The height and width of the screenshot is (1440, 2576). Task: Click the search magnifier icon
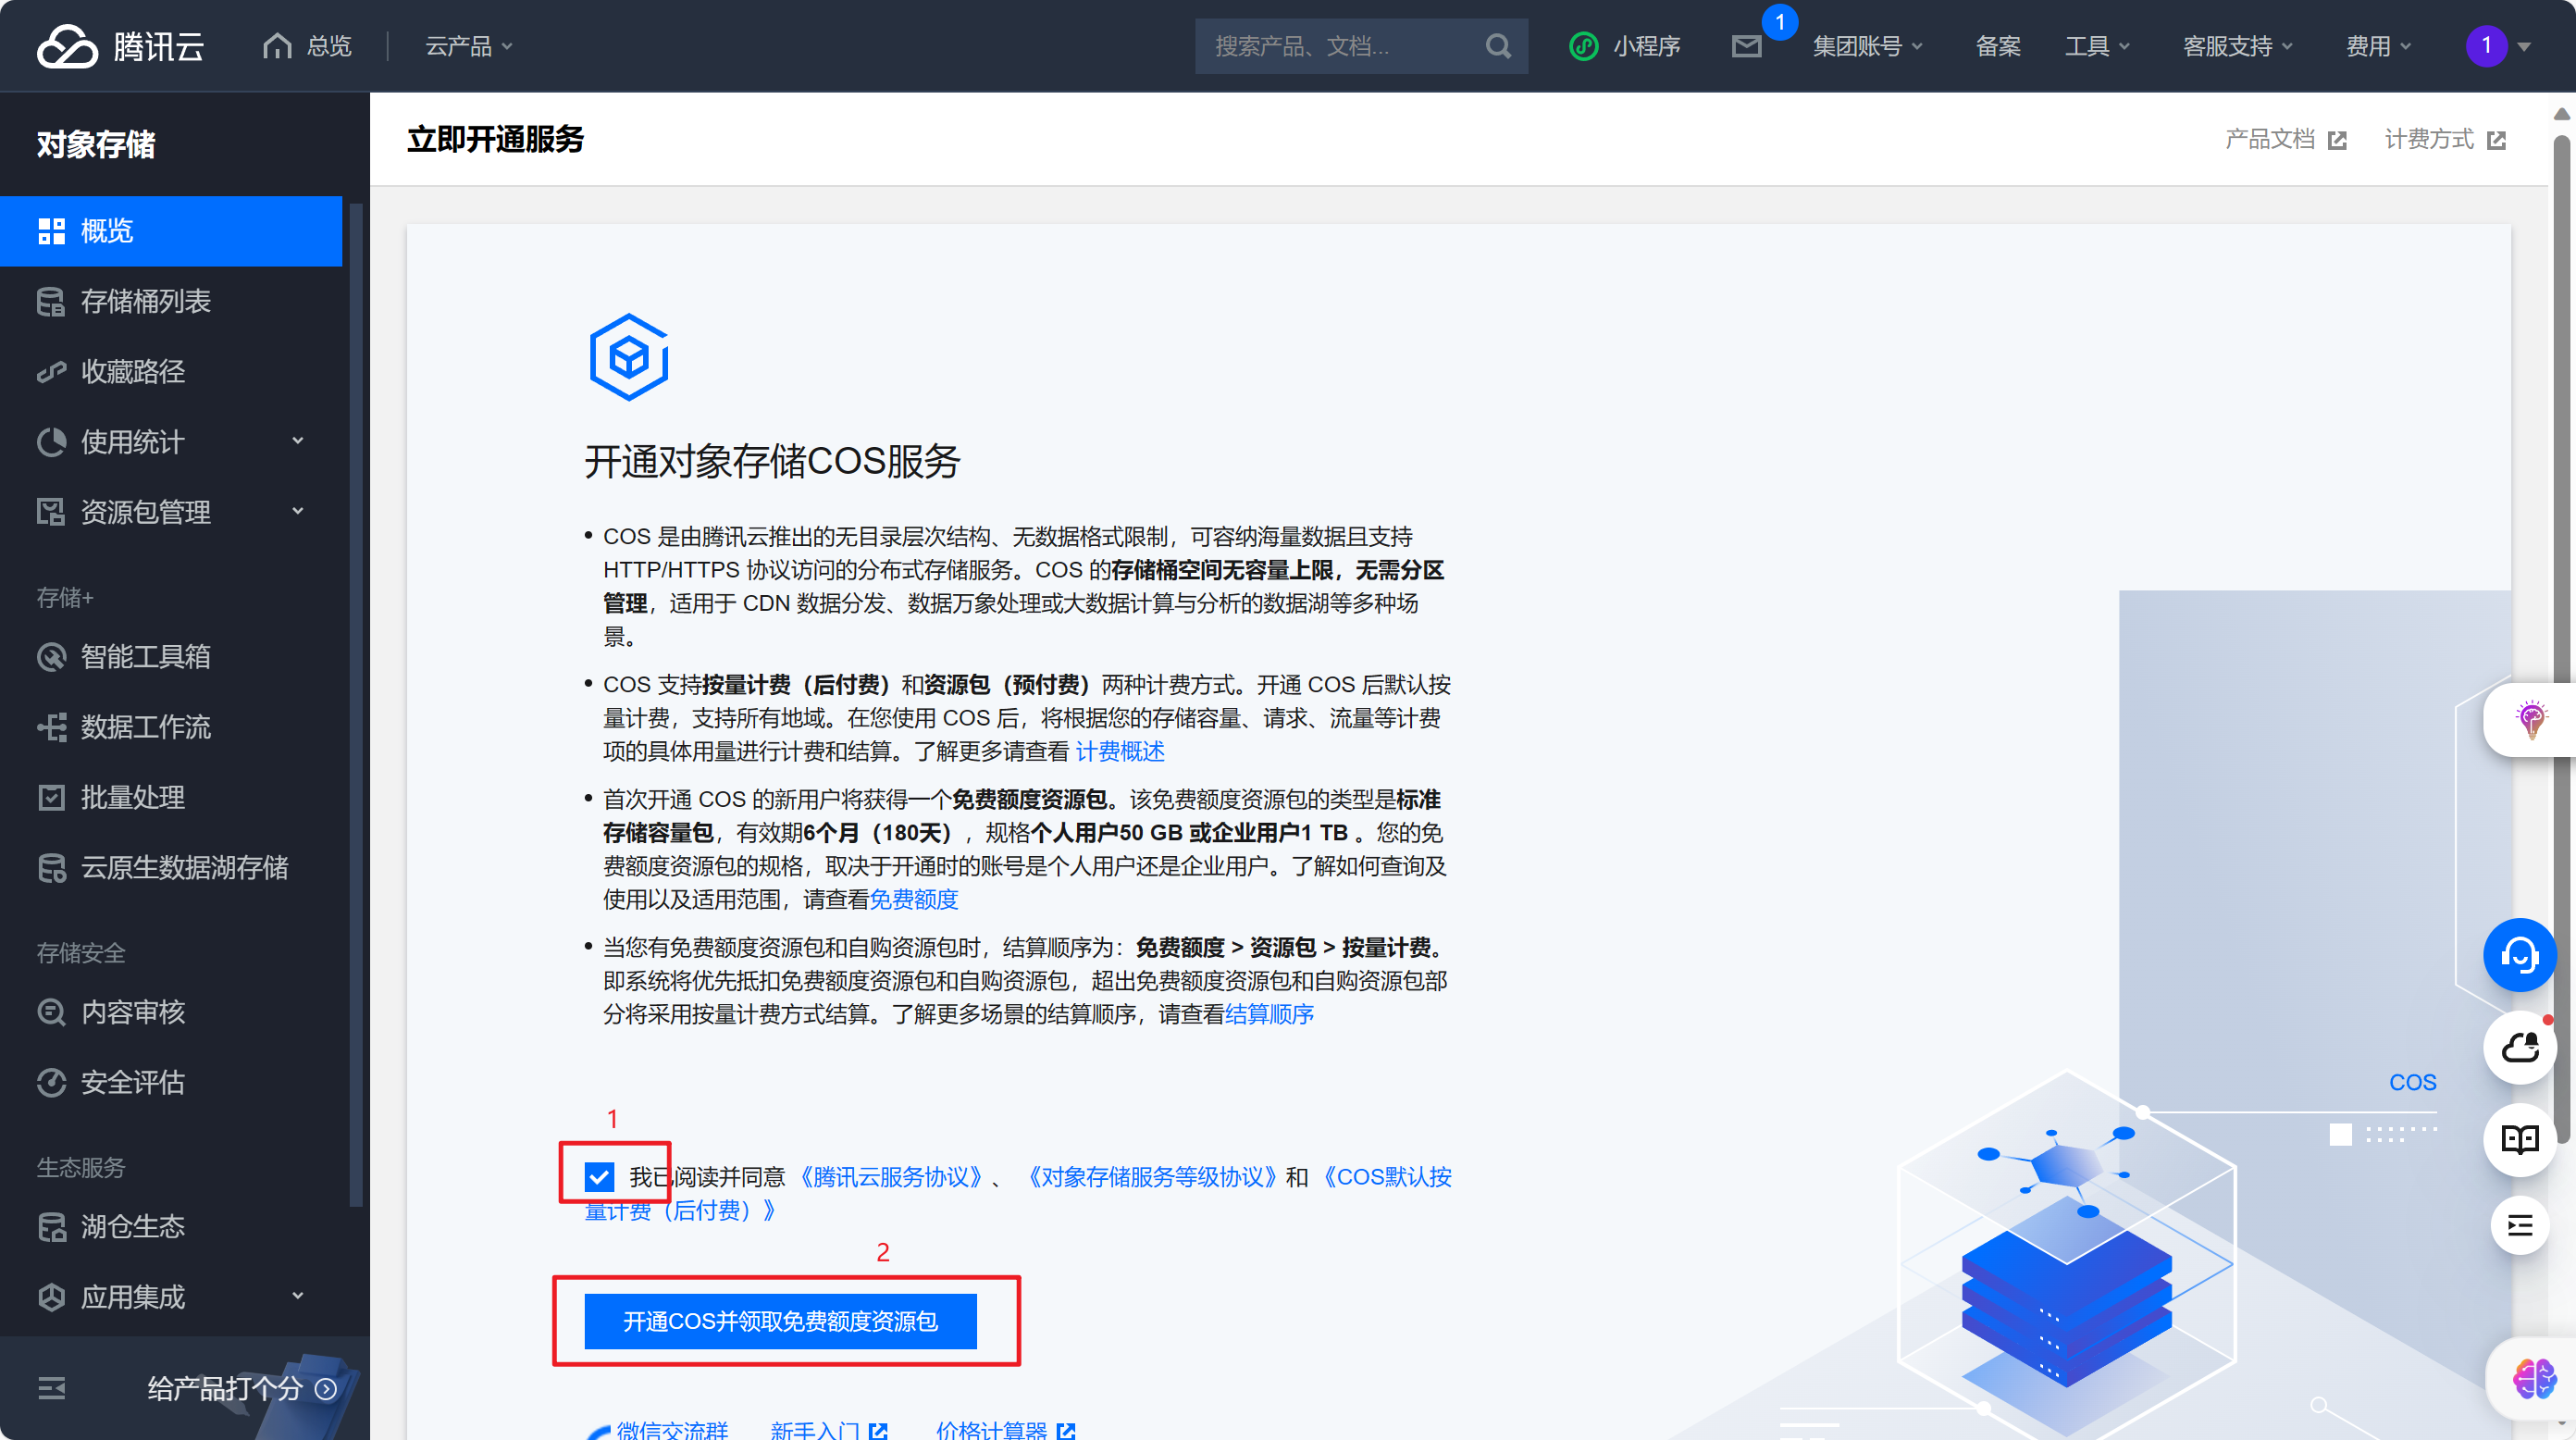(x=1497, y=46)
